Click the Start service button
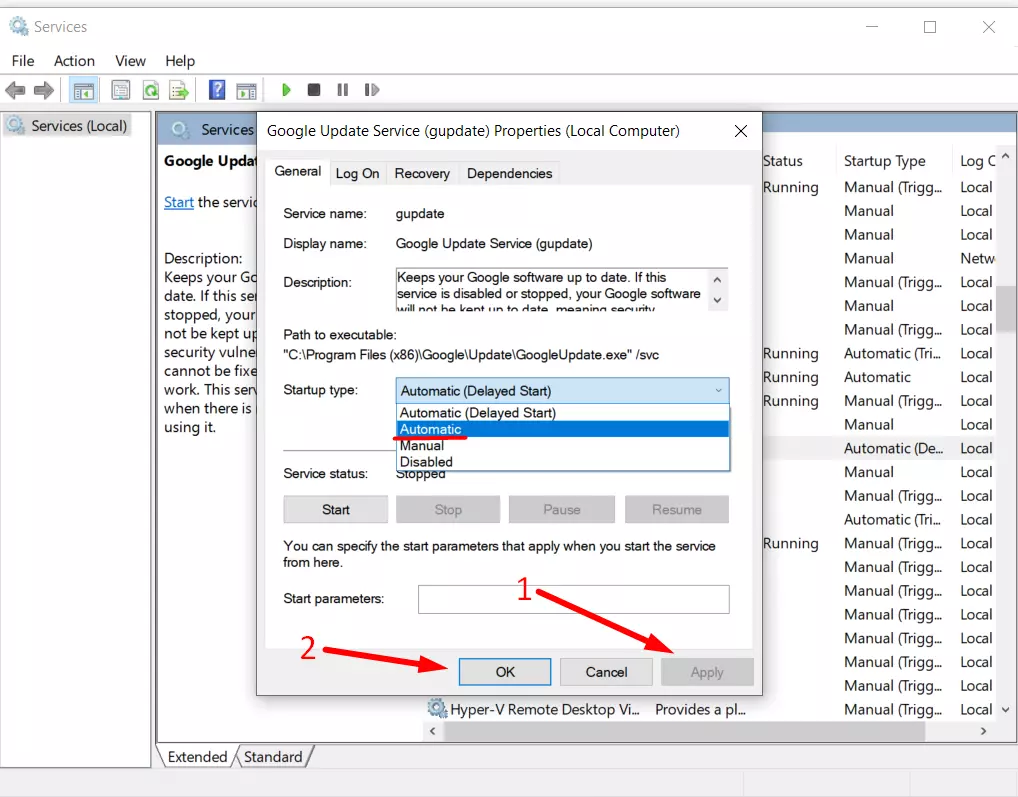Viewport: 1018px width, 797px height. (336, 509)
